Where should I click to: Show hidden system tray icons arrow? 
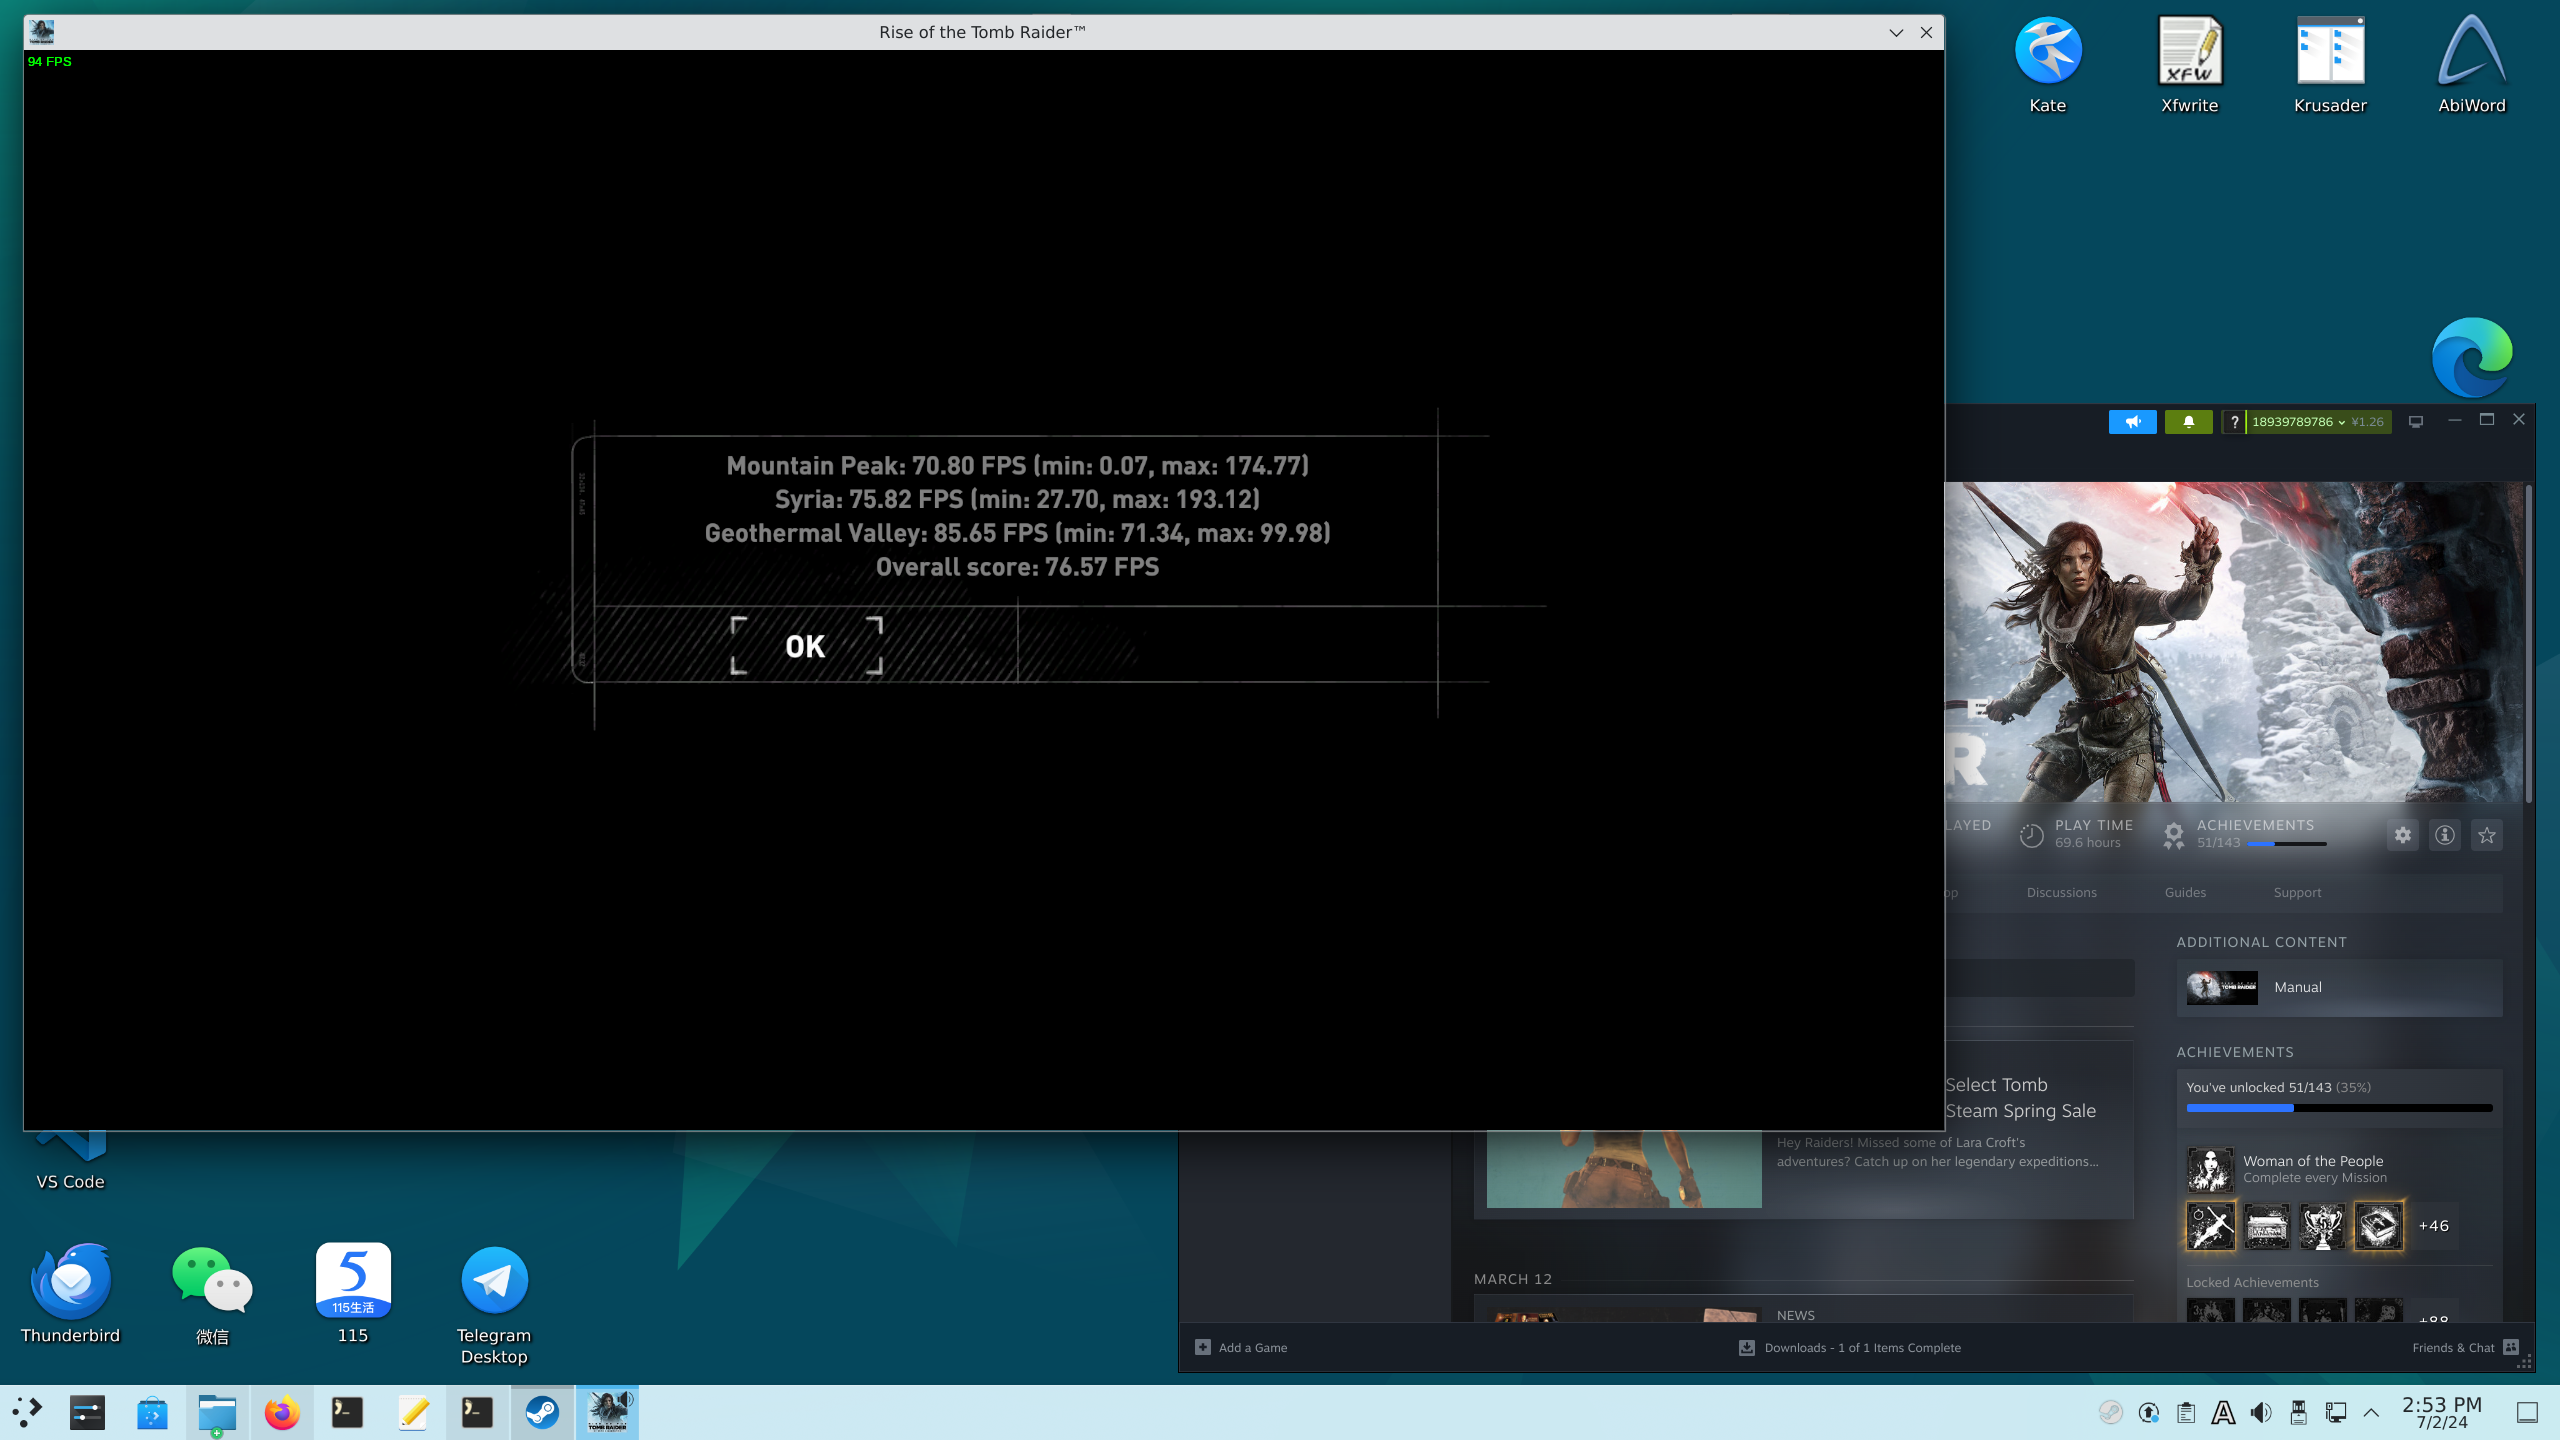pos(2371,1412)
